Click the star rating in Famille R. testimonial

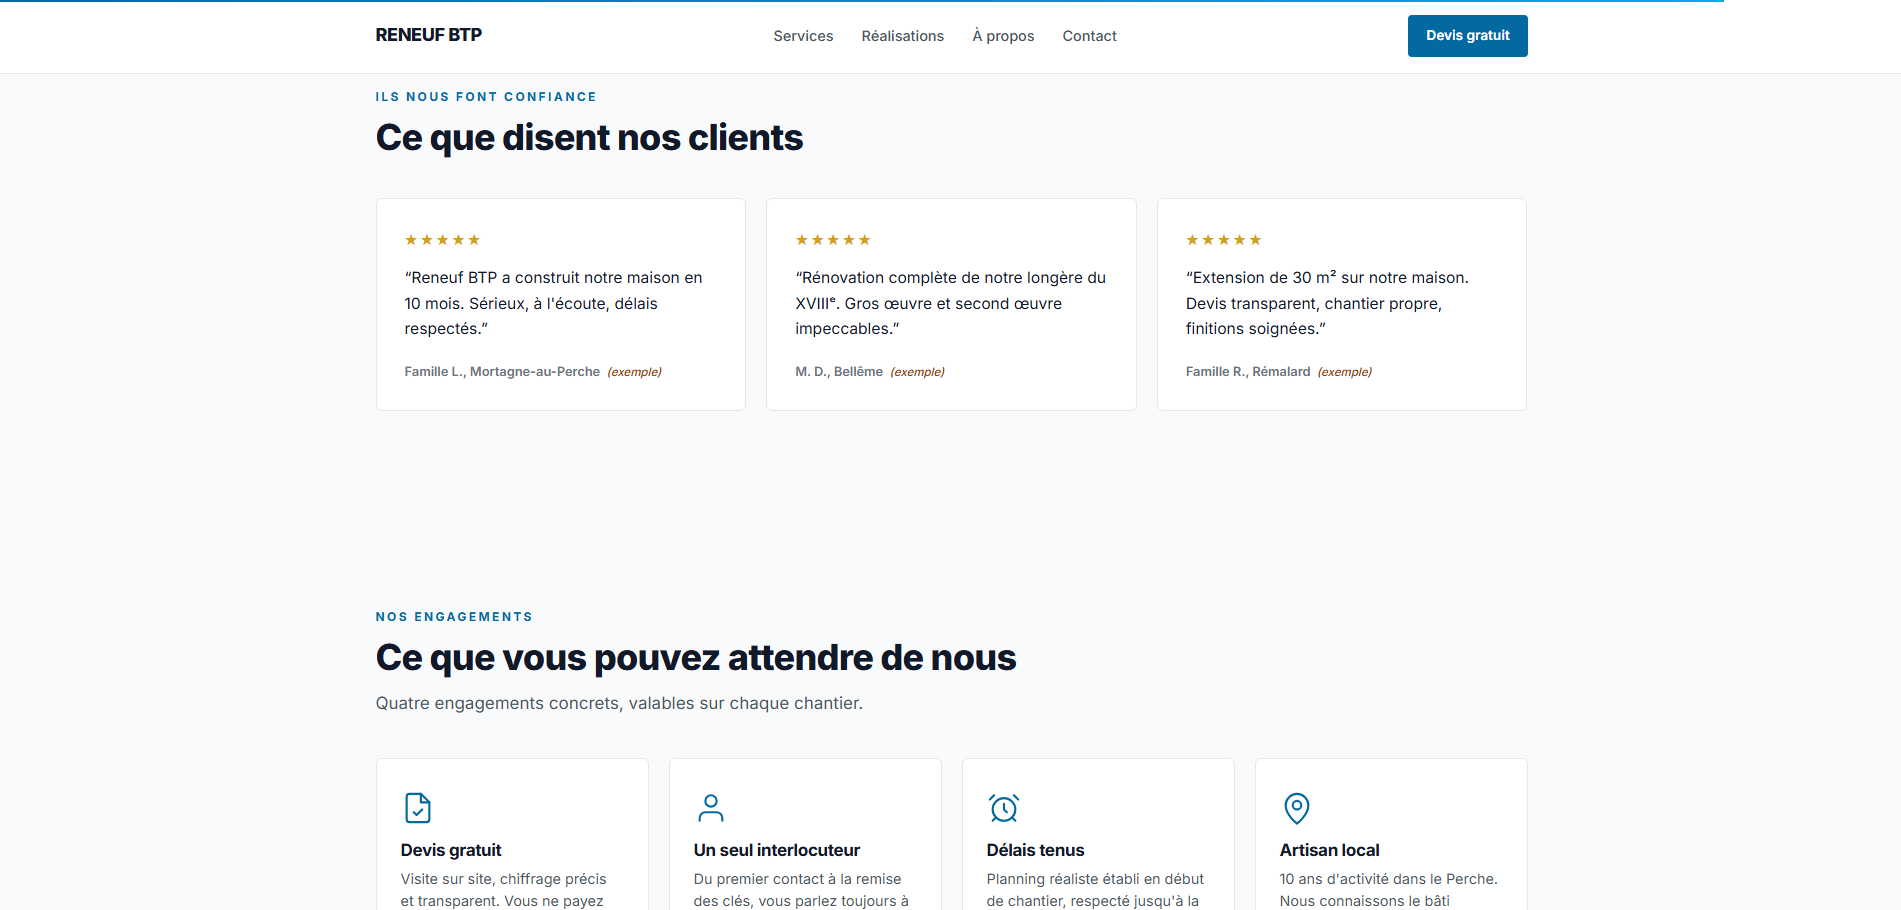pos(1224,240)
